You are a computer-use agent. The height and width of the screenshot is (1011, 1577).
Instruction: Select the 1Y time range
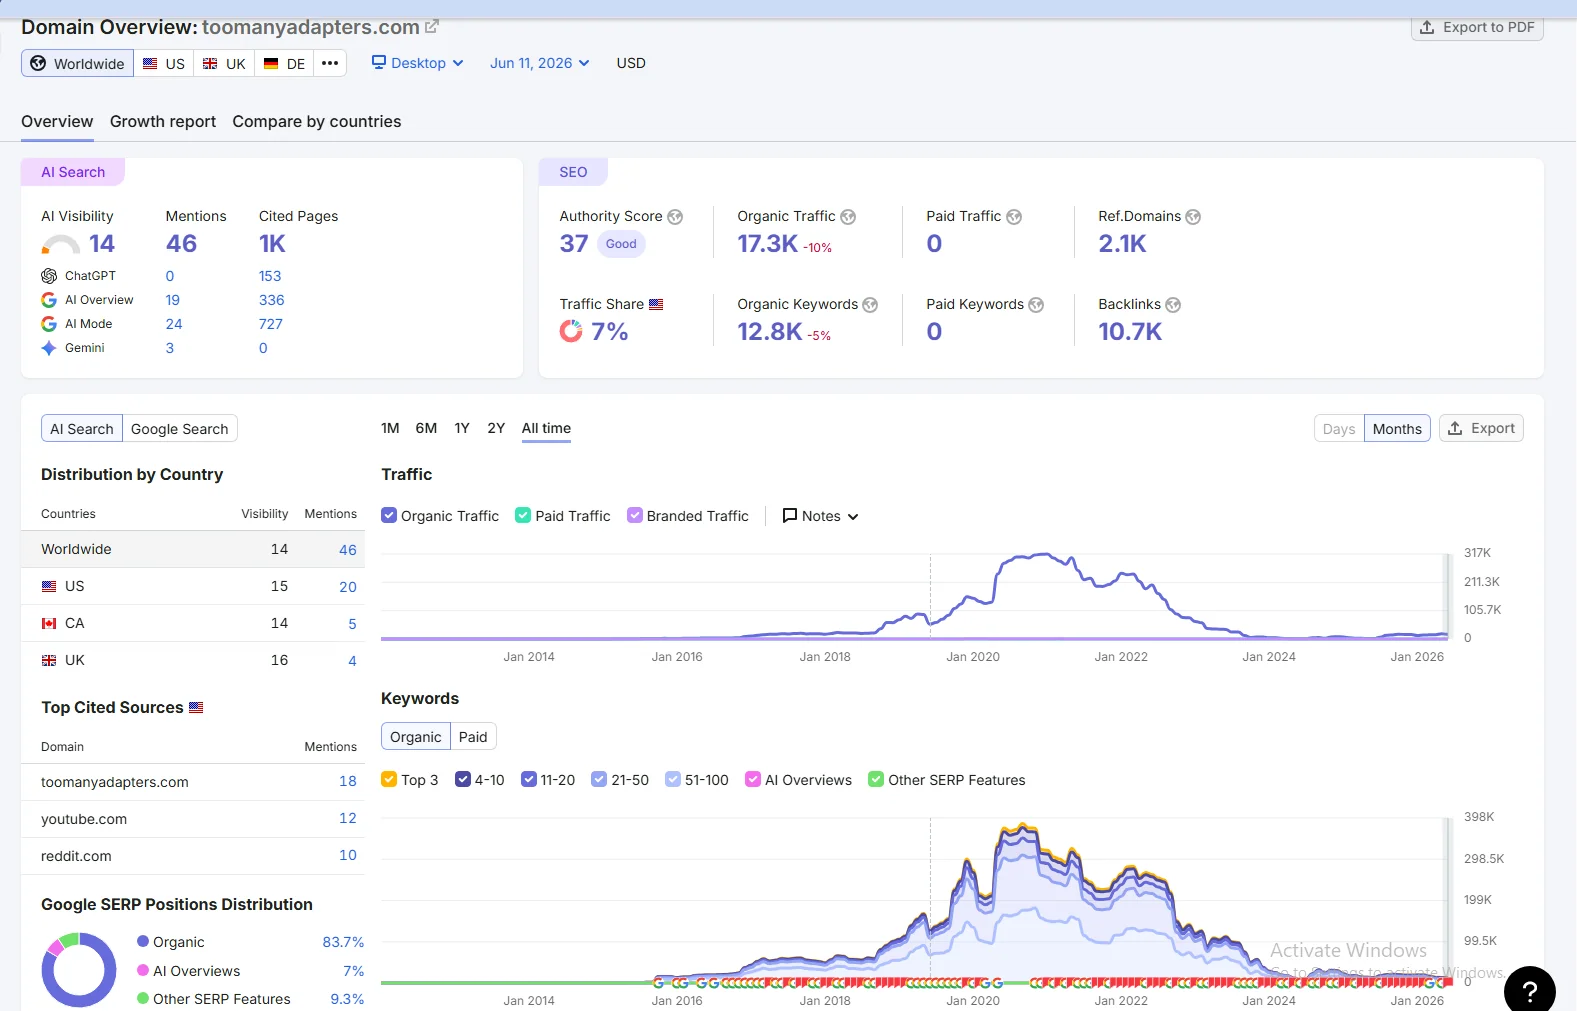click(462, 428)
